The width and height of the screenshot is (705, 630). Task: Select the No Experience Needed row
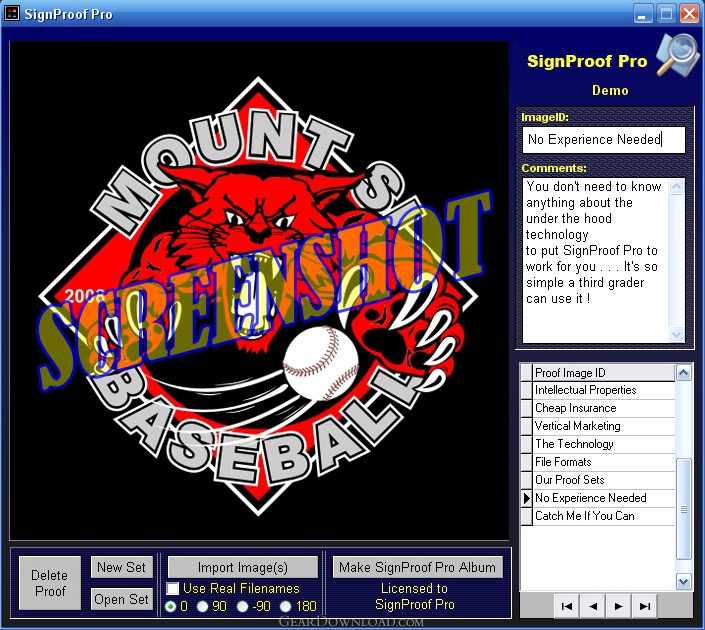[604, 498]
